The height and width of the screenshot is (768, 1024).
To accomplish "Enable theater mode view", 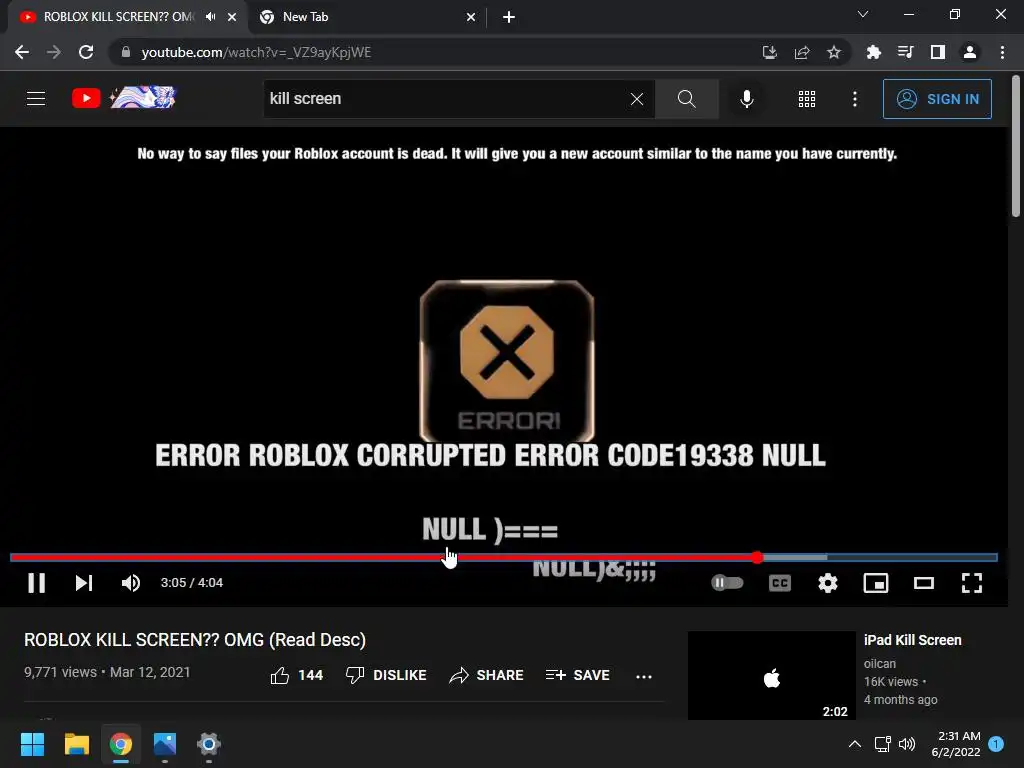I will 923,583.
